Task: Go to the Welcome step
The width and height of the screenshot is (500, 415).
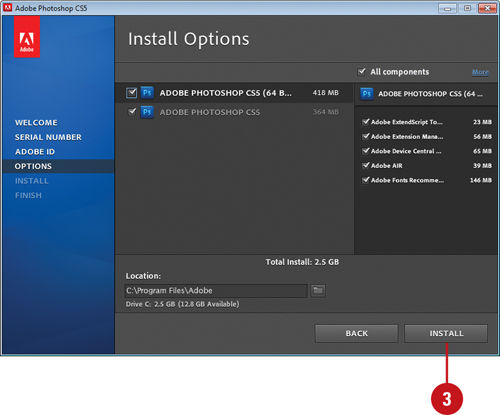Action: (36, 123)
